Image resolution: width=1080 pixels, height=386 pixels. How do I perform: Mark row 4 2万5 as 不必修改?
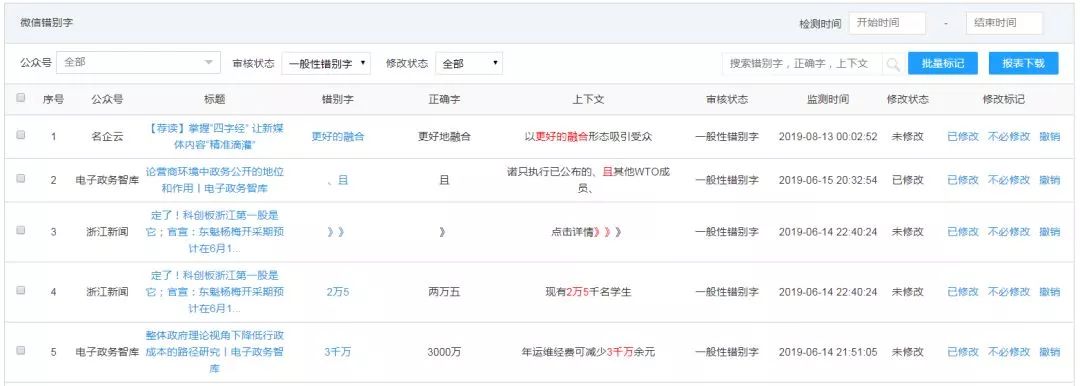pyautogui.click(x=1009, y=292)
